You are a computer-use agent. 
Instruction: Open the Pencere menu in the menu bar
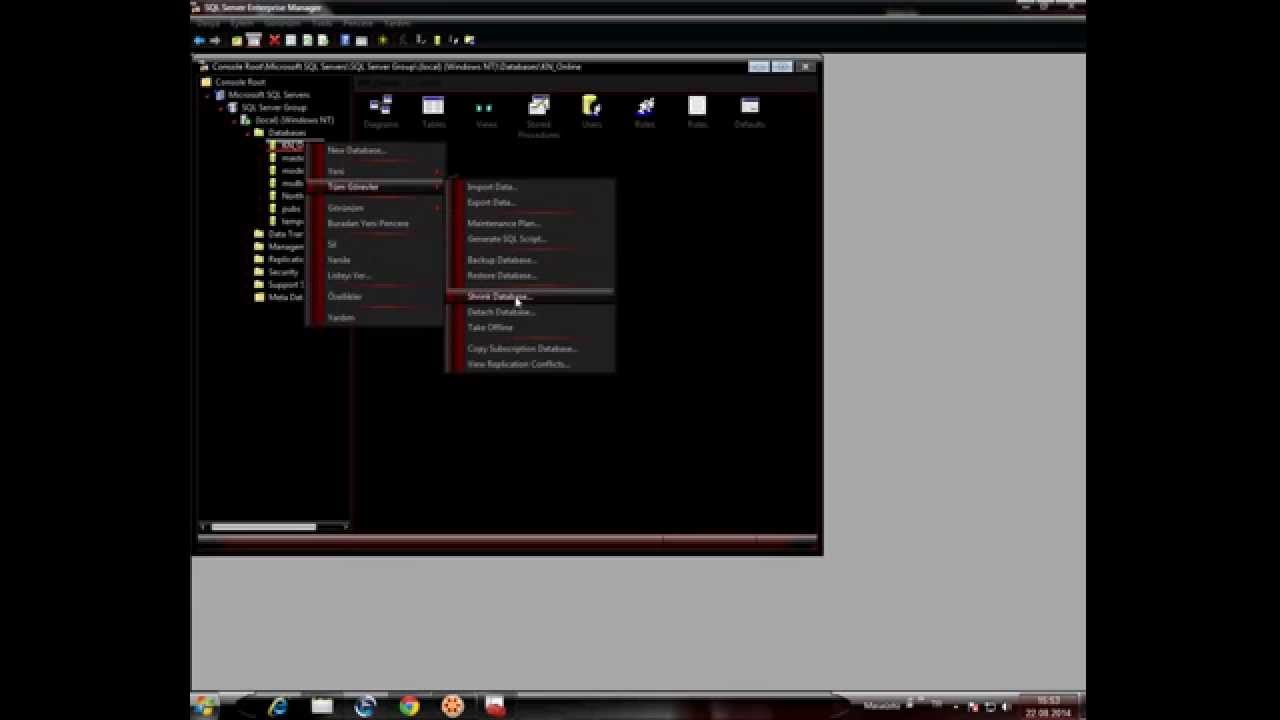coord(357,22)
